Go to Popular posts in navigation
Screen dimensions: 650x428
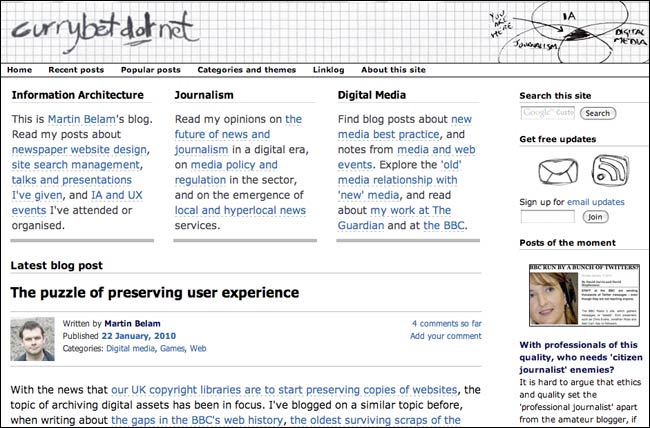point(151,70)
